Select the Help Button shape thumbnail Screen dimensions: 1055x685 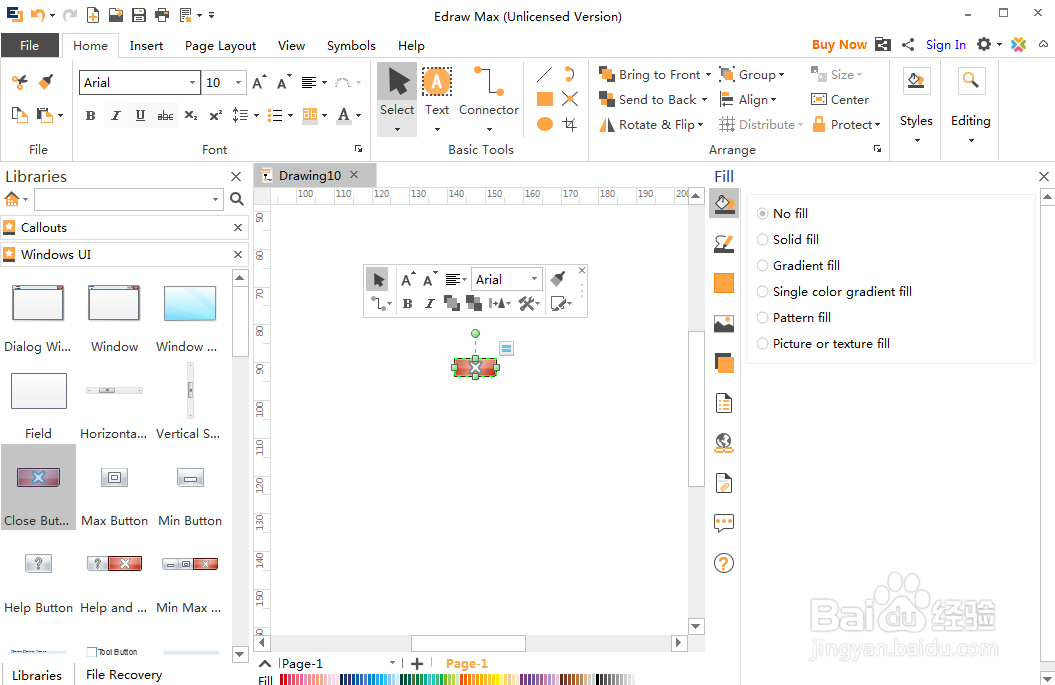pyautogui.click(x=38, y=574)
